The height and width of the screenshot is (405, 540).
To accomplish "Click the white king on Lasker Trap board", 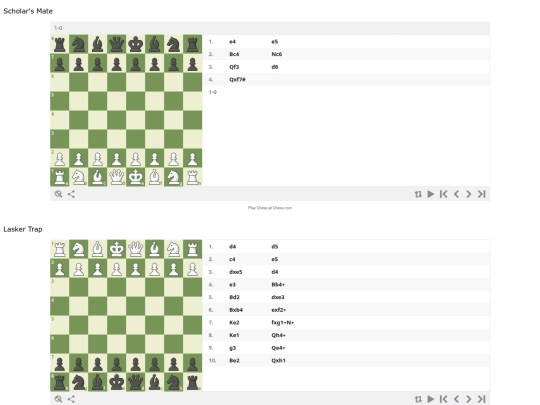I will pyautogui.click(x=116, y=249).
